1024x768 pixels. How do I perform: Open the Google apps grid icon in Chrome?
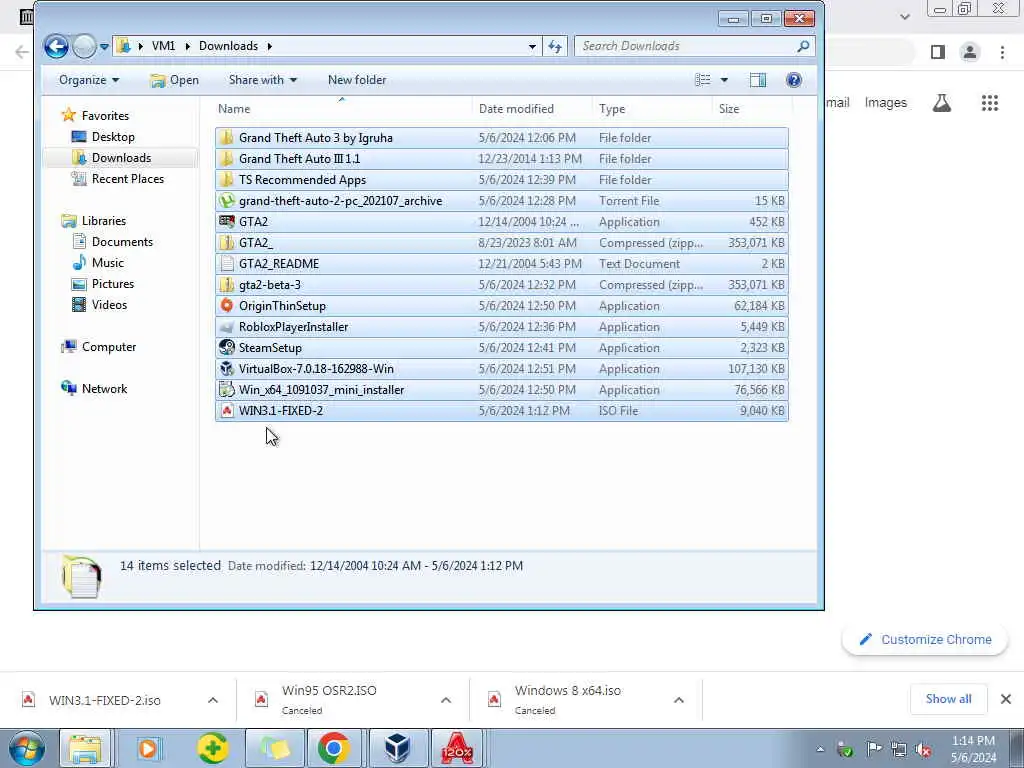[990, 103]
